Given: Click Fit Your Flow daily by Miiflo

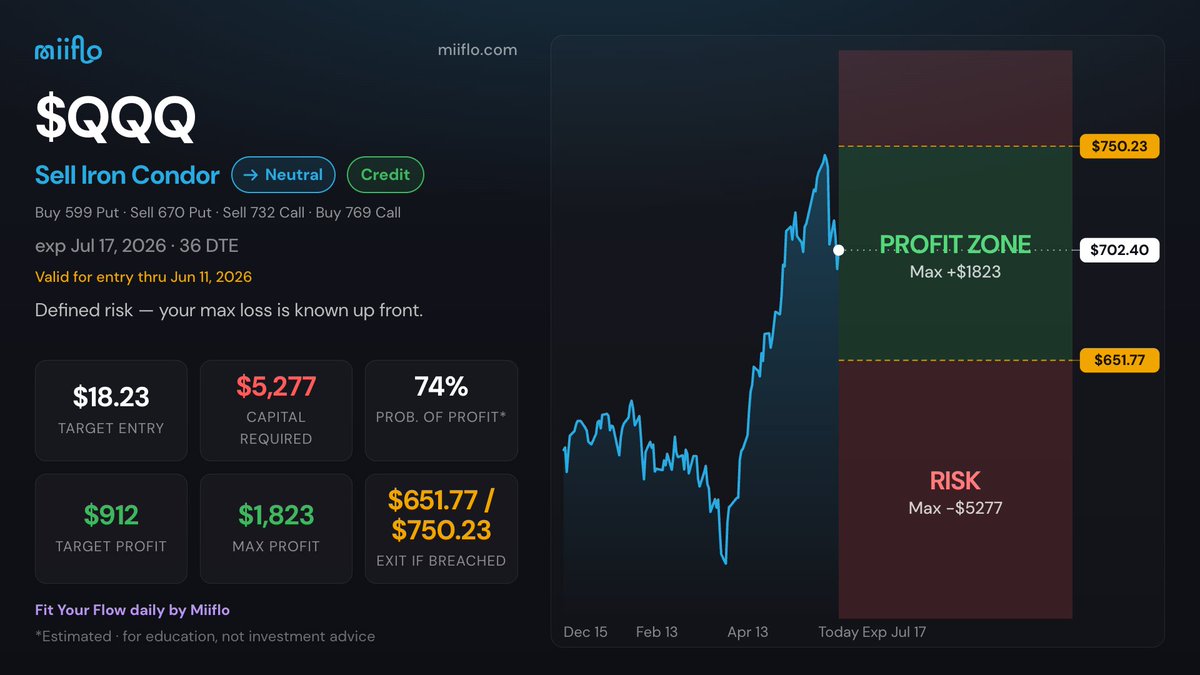Looking at the screenshot, I should point(133,609).
